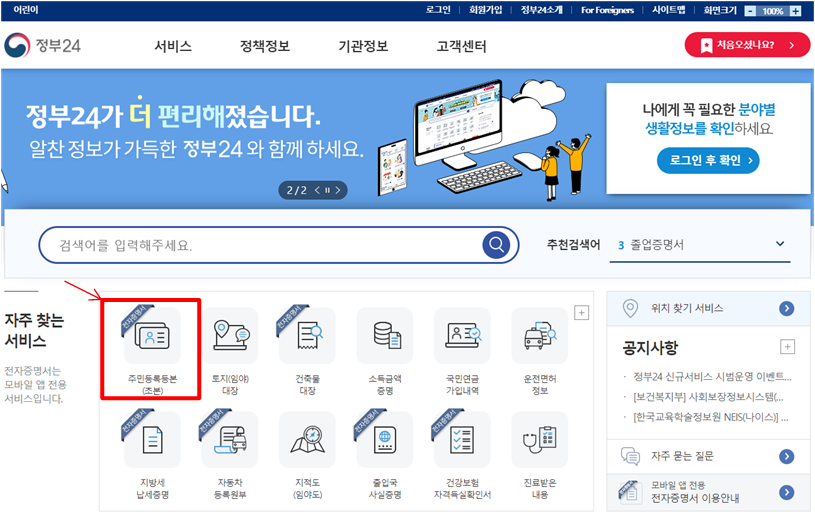Open the 기관정보 menu
This screenshot has height=523, width=815.
(363, 46)
